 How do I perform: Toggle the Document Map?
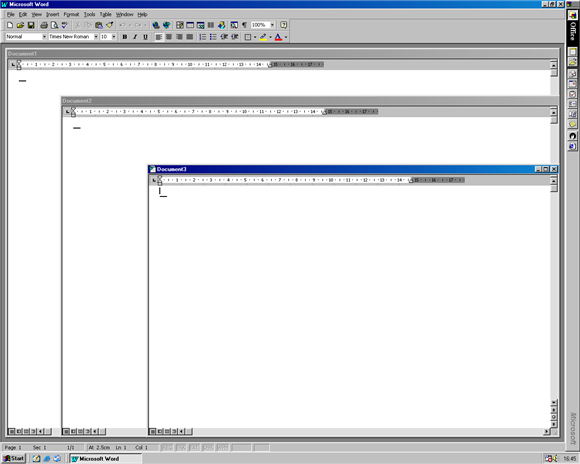(234, 25)
